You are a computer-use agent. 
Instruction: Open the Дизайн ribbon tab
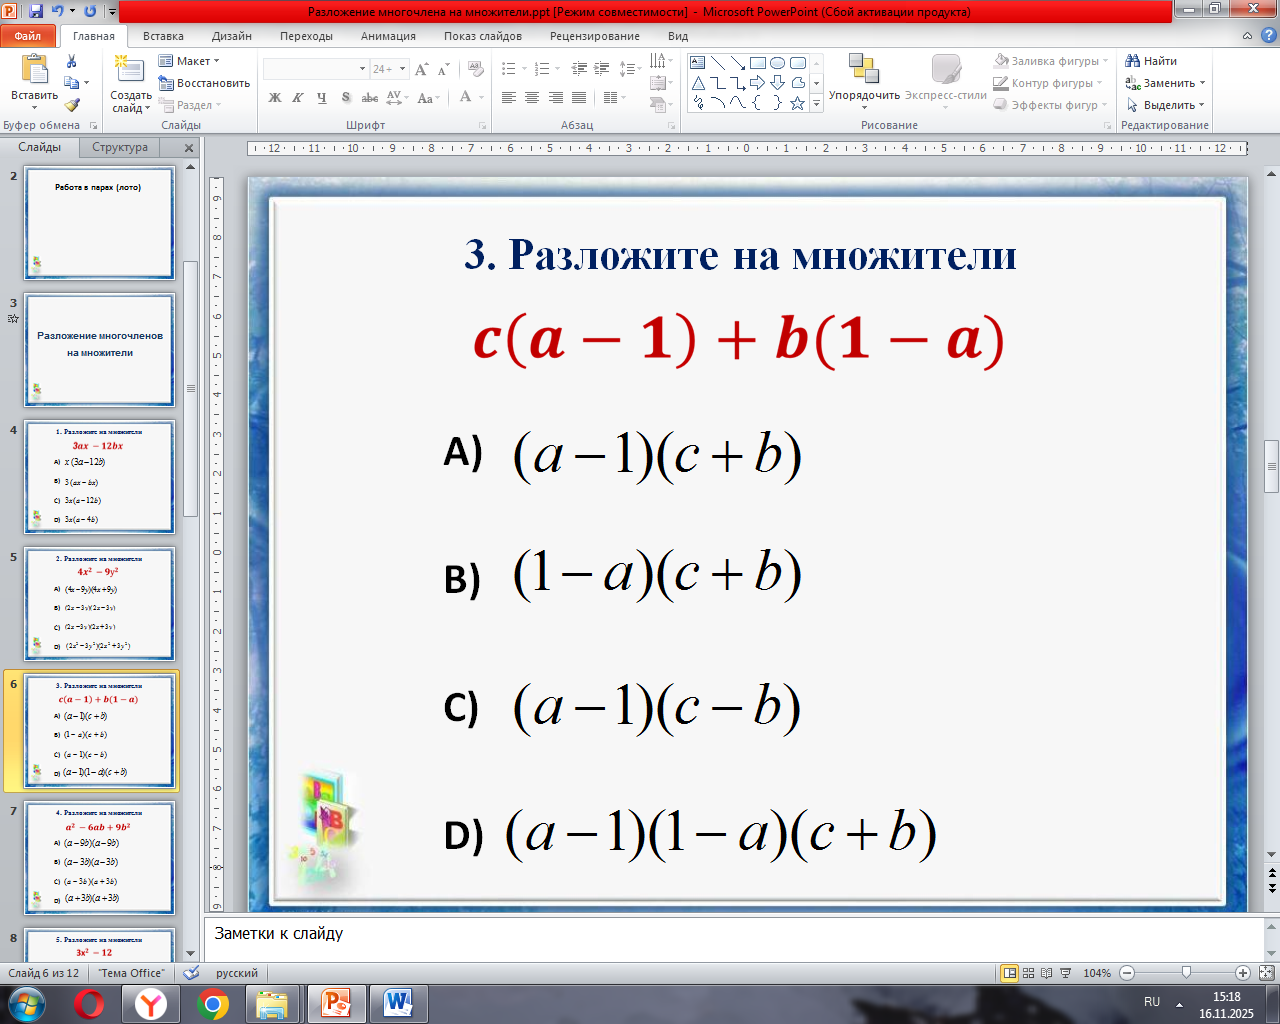231,36
